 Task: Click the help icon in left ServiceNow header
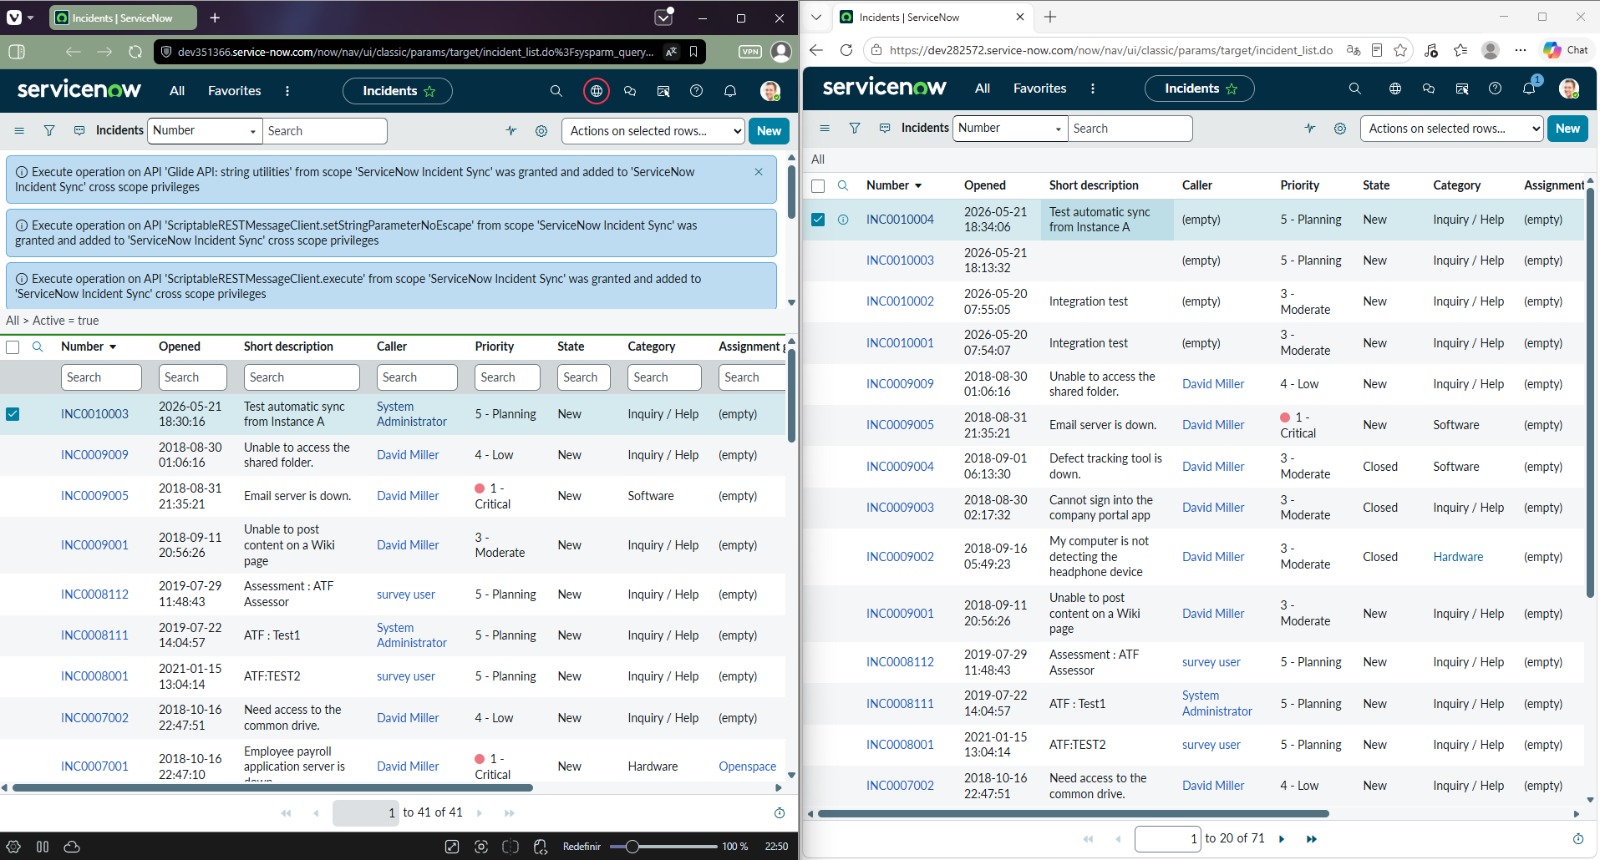click(697, 91)
